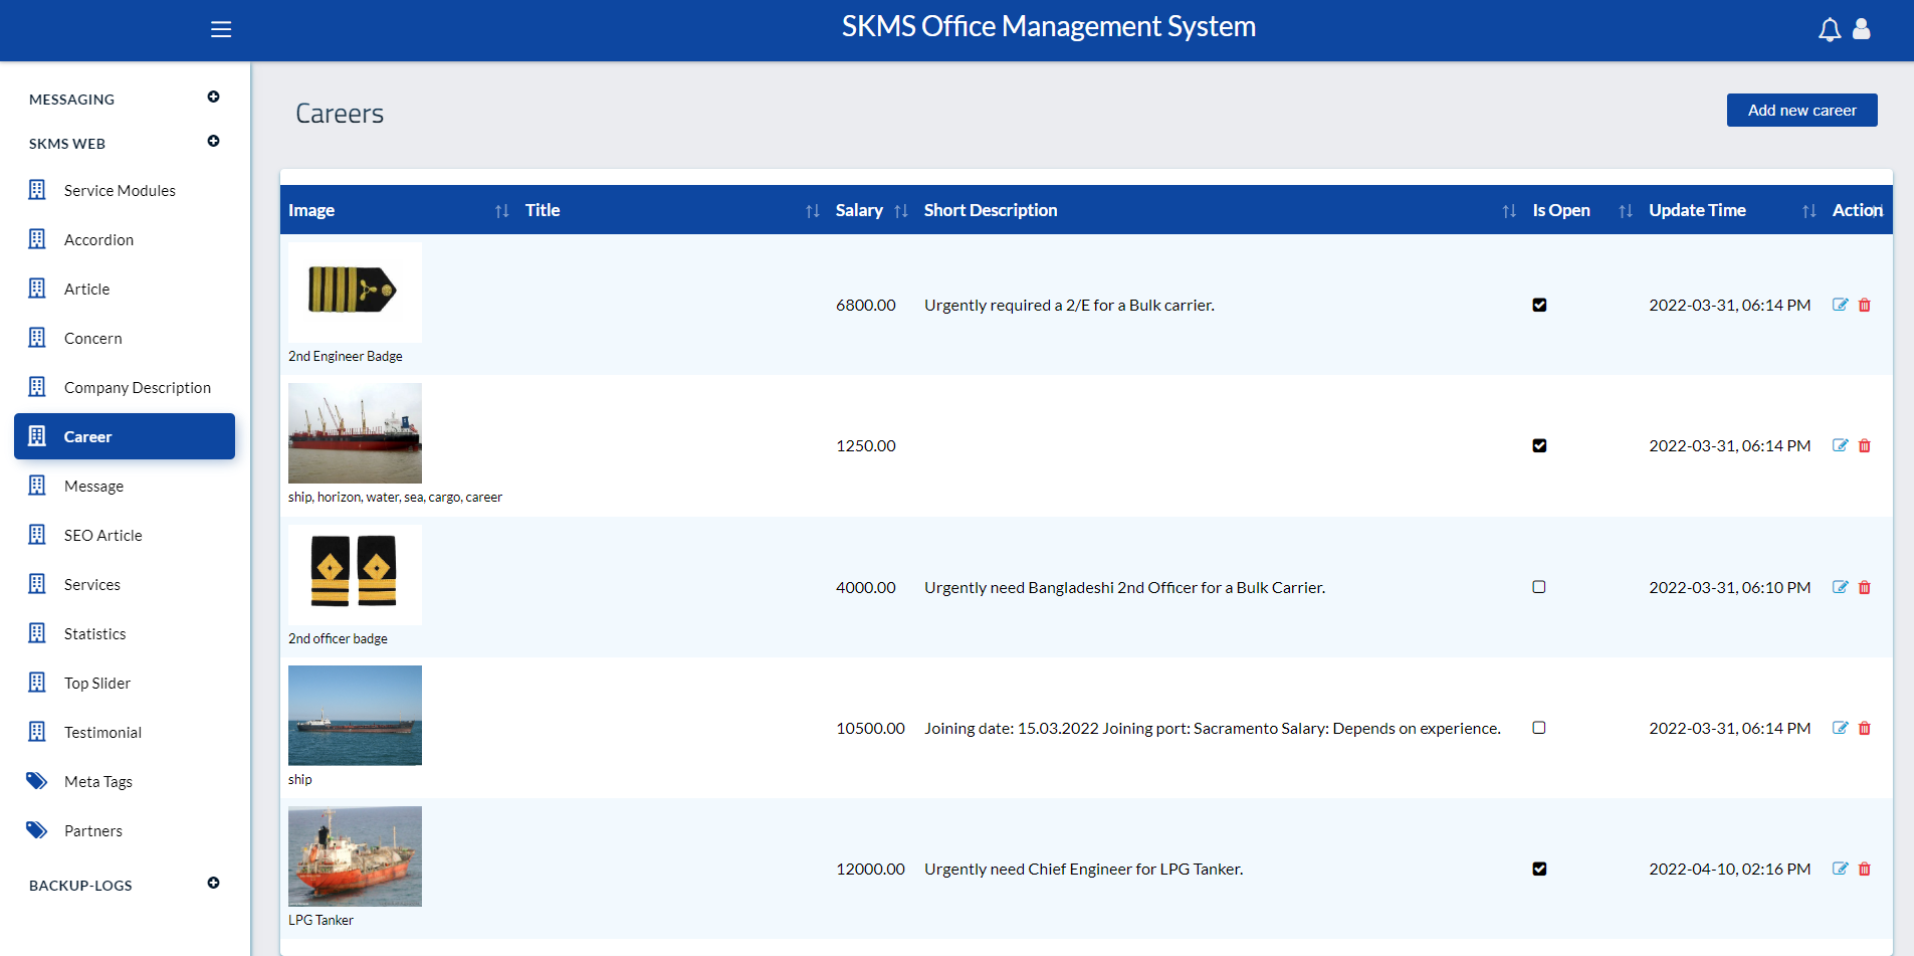Open the Accordion link
Screen dimensions: 1914x956
(x=99, y=239)
